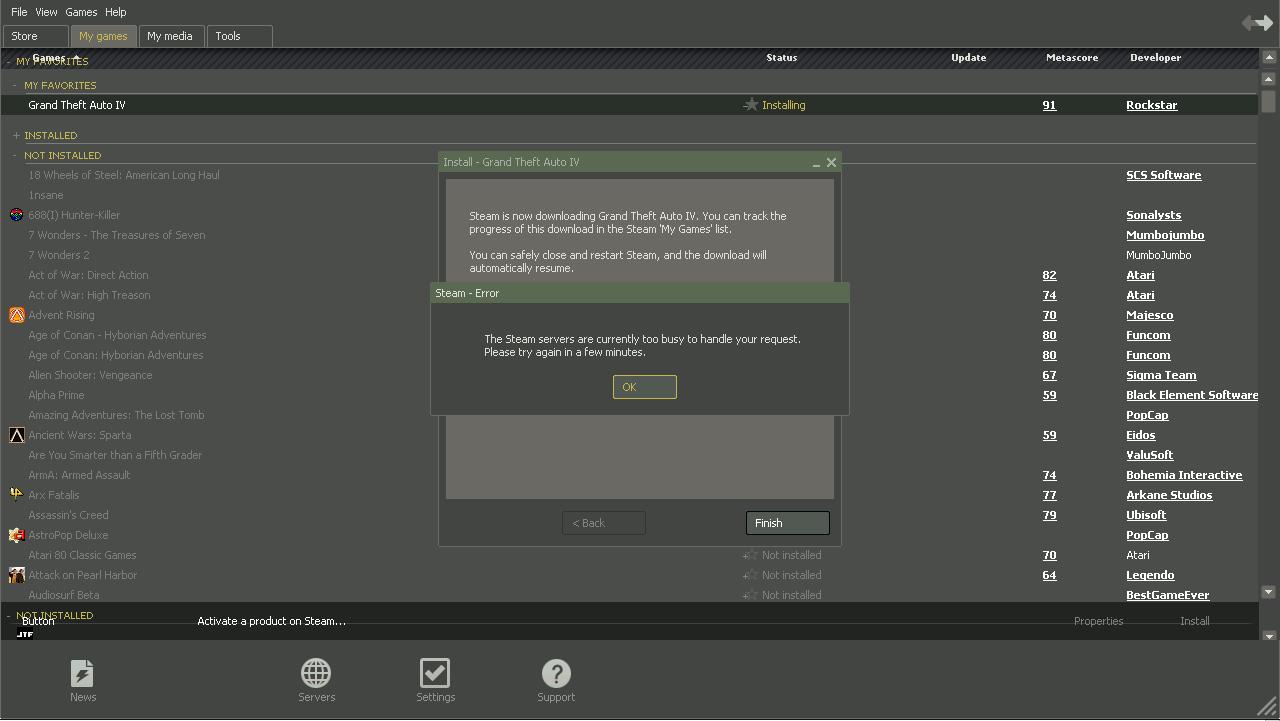Switch to the Store tab
Image resolution: width=1280 pixels, height=721 pixels.
35,36
